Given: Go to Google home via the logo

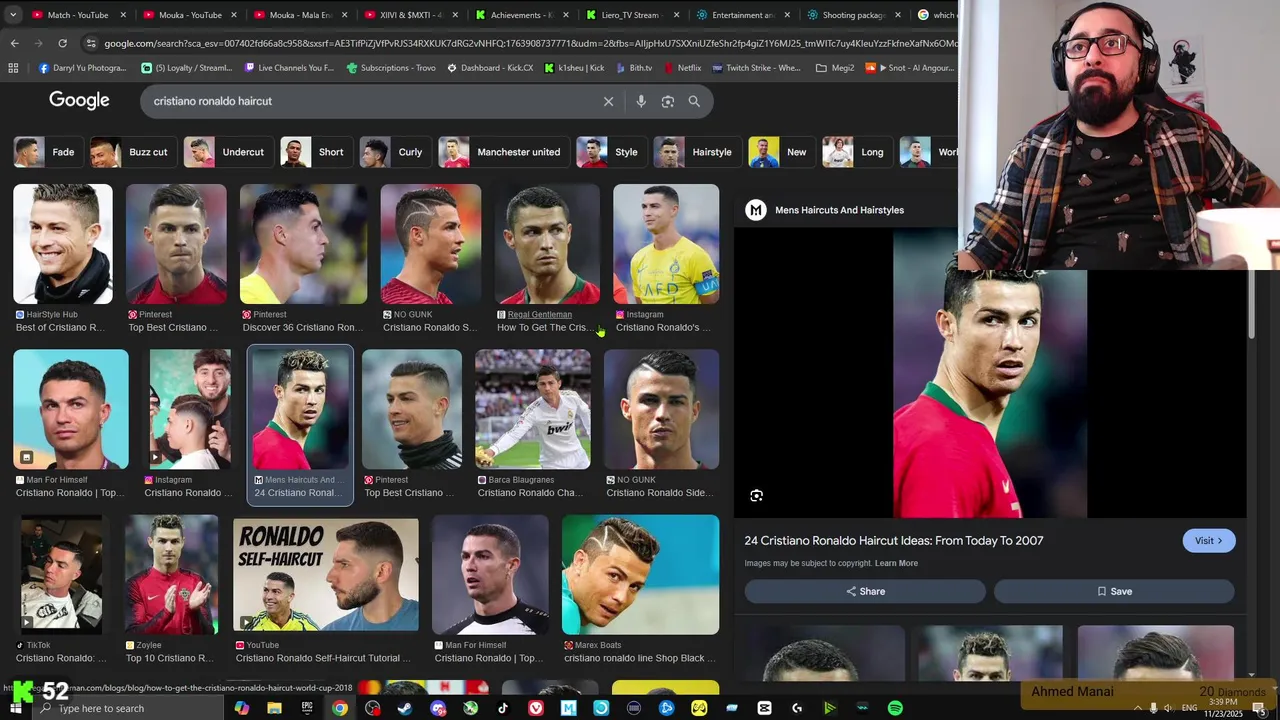Looking at the screenshot, I should click(x=79, y=100).
